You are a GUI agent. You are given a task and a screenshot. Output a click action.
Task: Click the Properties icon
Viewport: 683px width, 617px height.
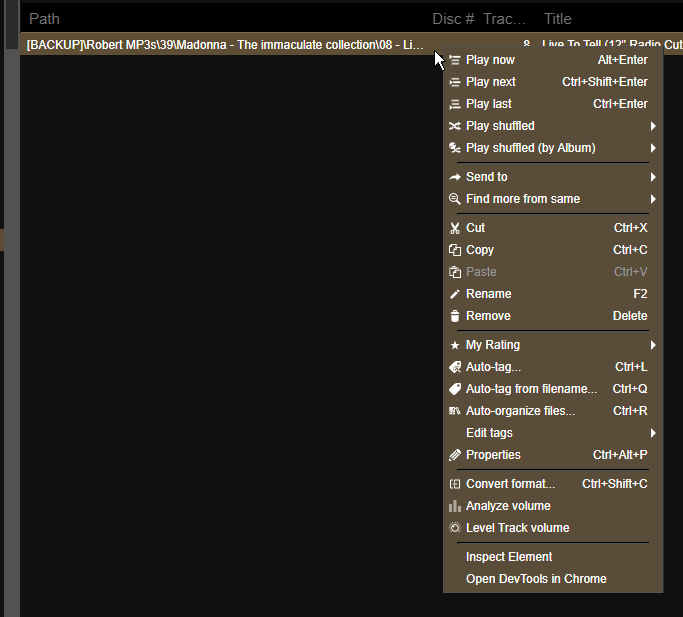[455, 455]
